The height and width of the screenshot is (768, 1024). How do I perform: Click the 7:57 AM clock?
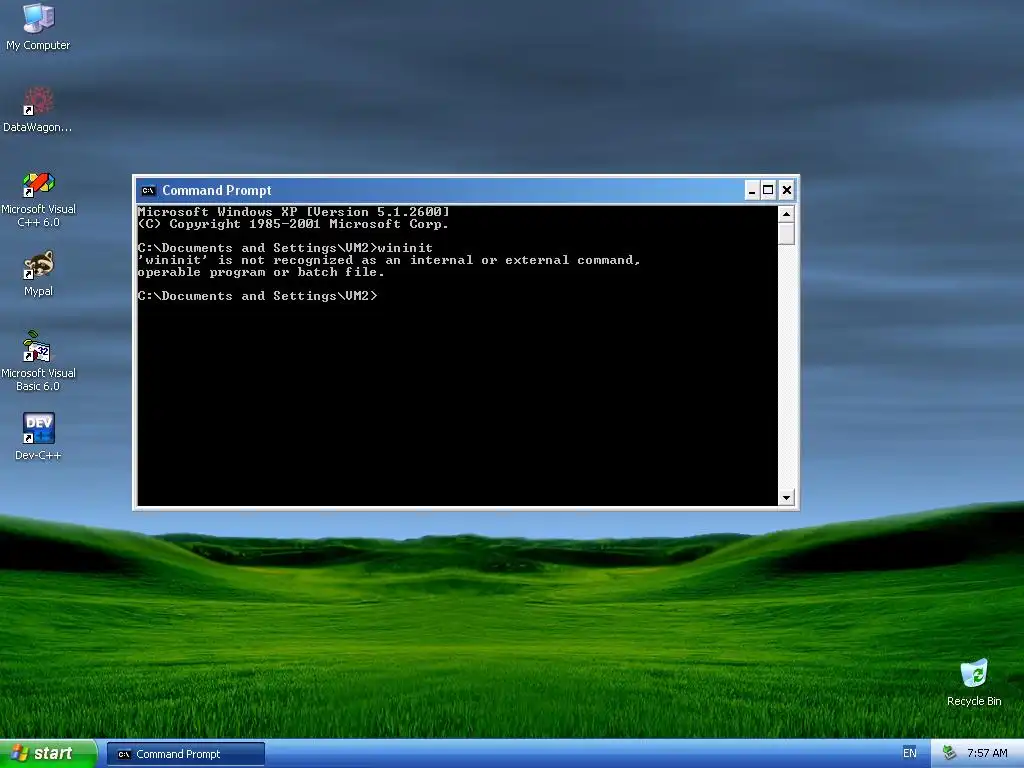pyautogui.click(x=987, y=754)
